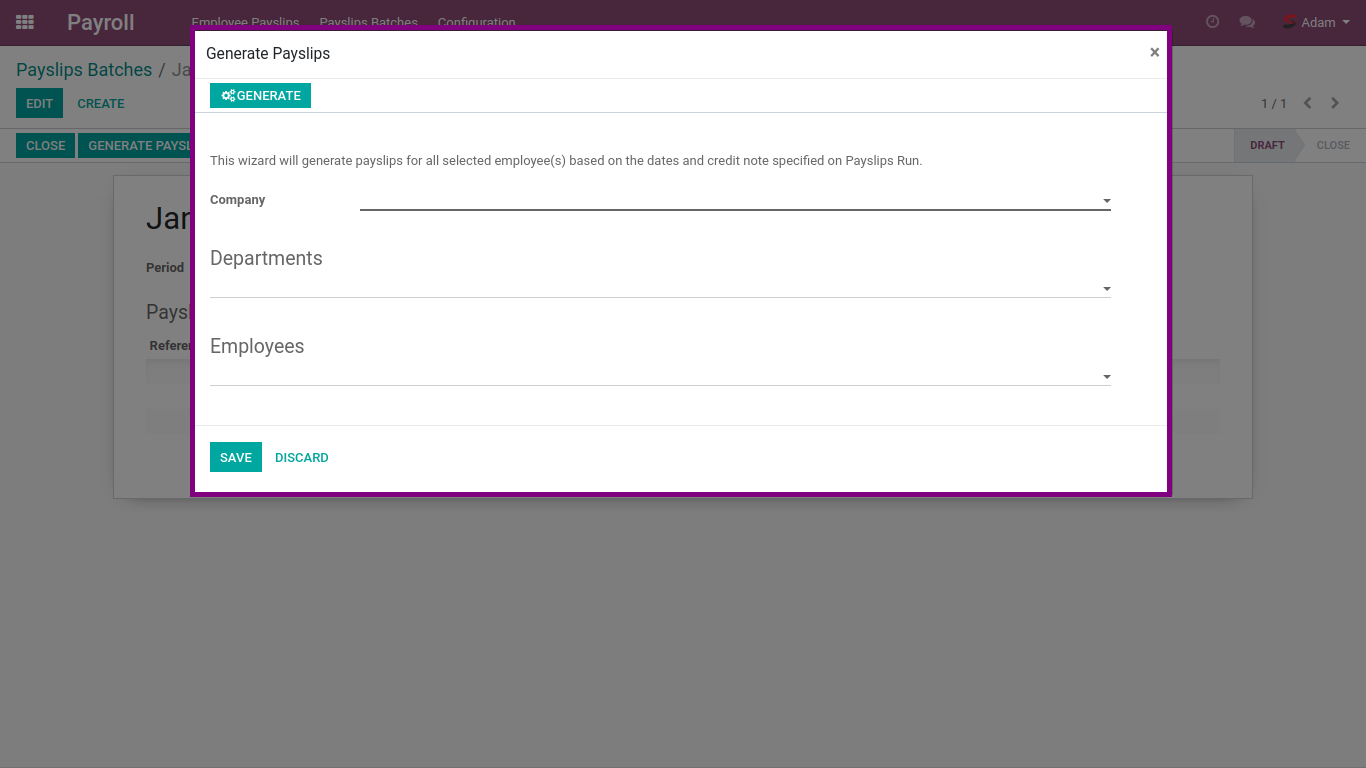This screenshot has width=1366, height=768.
Task: Click Discard to cancel the wizard
Action: [x=301, y=457]
